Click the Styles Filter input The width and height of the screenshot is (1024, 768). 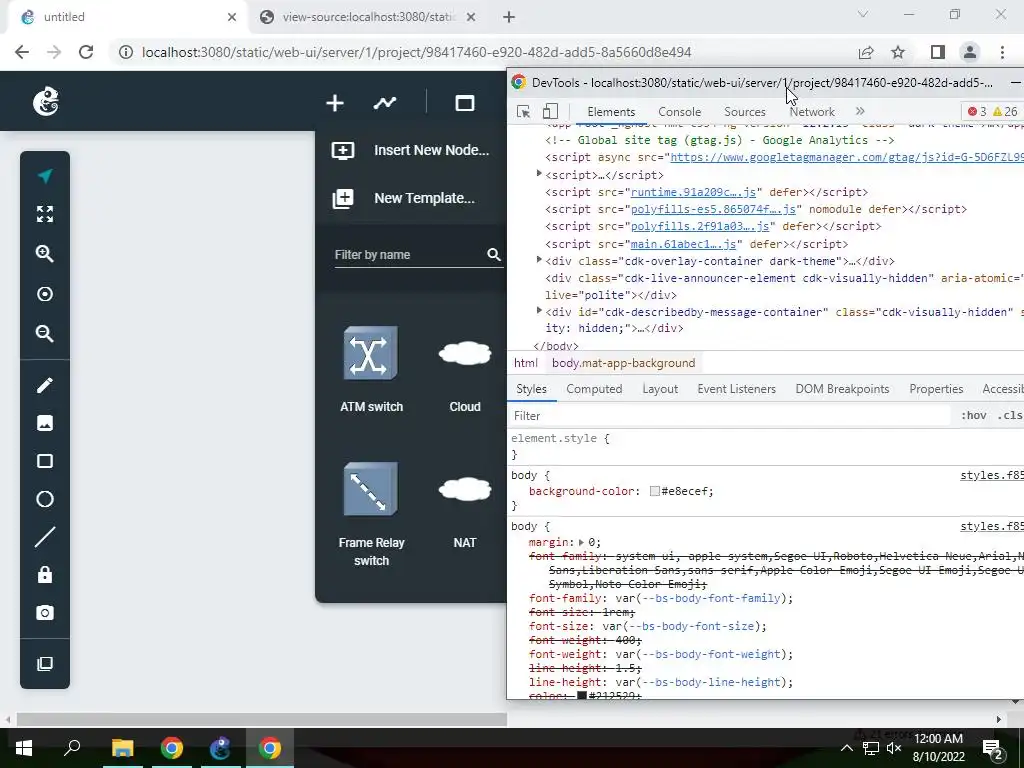pos(729,416)
